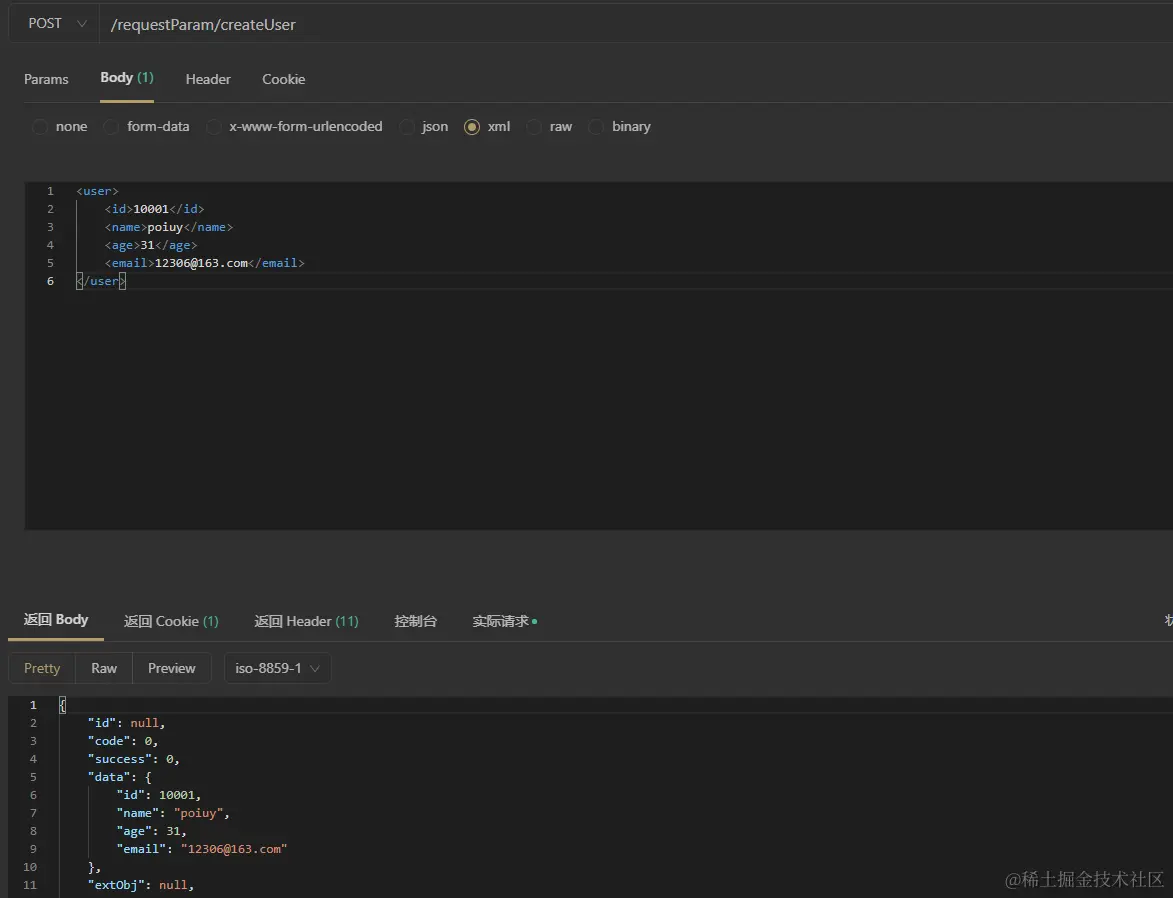The height and width of the screenshot is (898, 1173).
Task: Click the "id": 10001 response line
Action: [159, 795]
